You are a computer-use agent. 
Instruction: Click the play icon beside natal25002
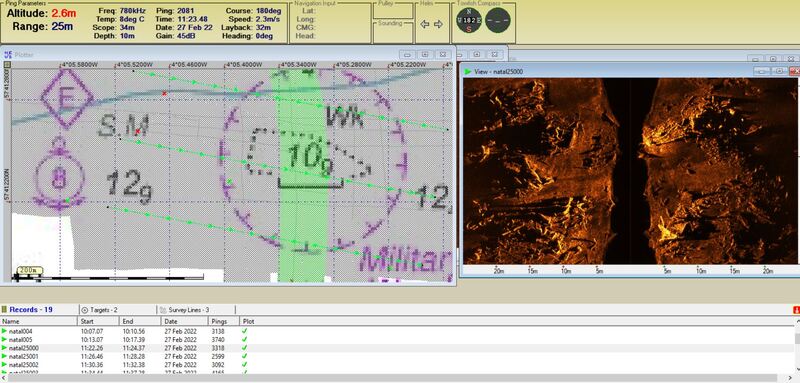[x=5, y=365]
